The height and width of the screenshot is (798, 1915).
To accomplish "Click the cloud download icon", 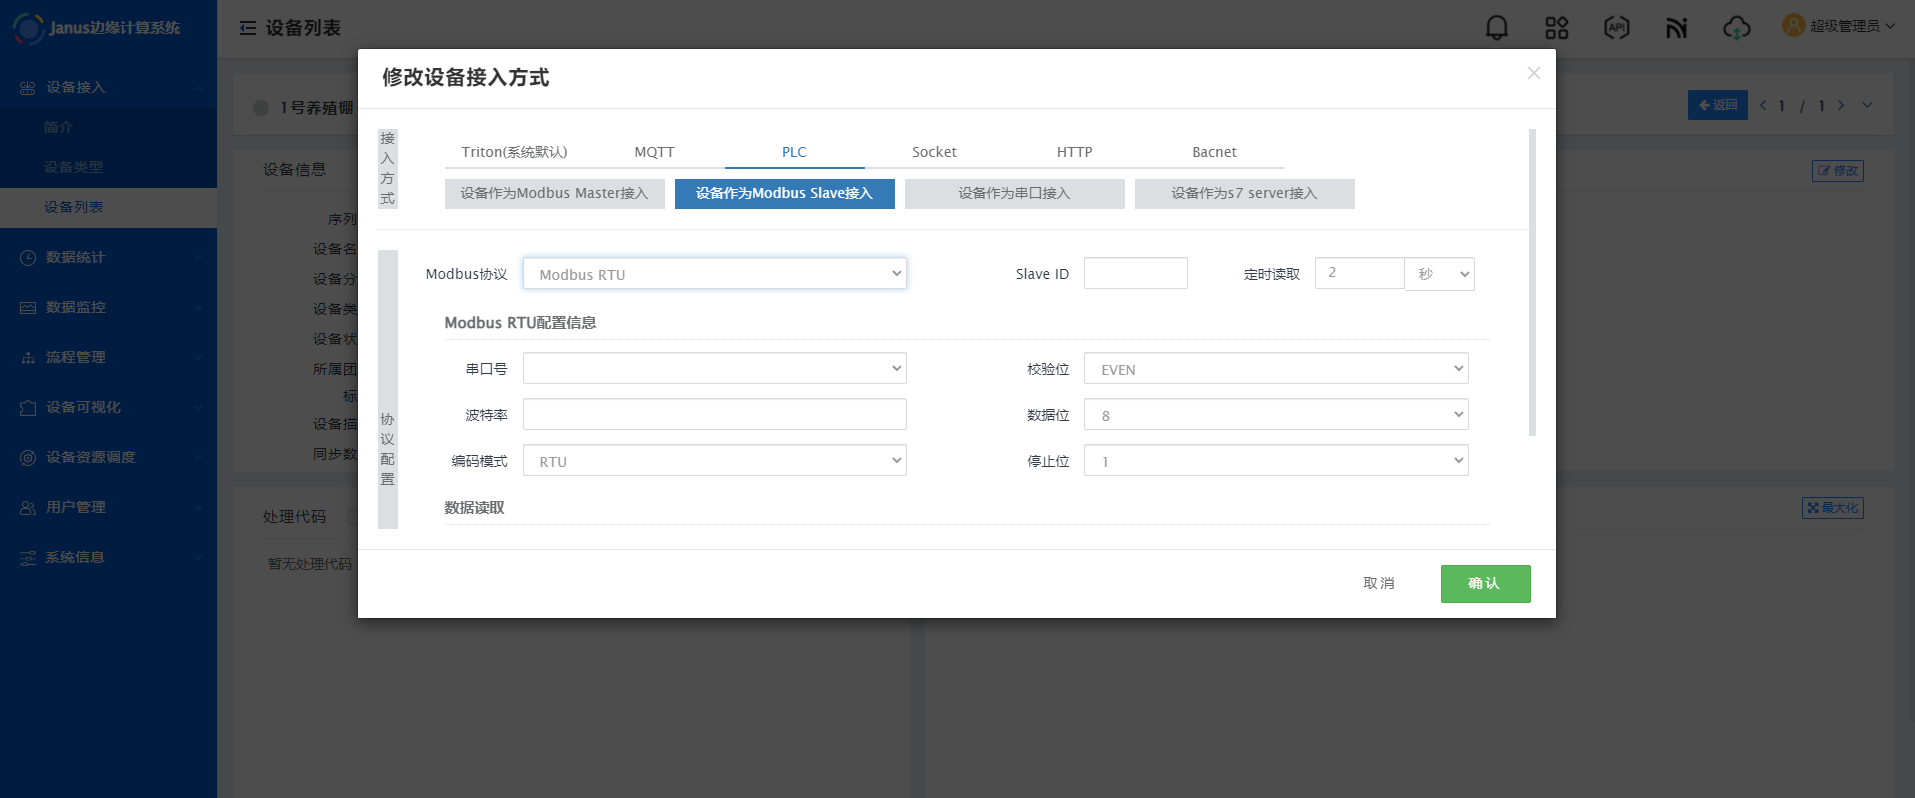I will [x=1736, y=28].
